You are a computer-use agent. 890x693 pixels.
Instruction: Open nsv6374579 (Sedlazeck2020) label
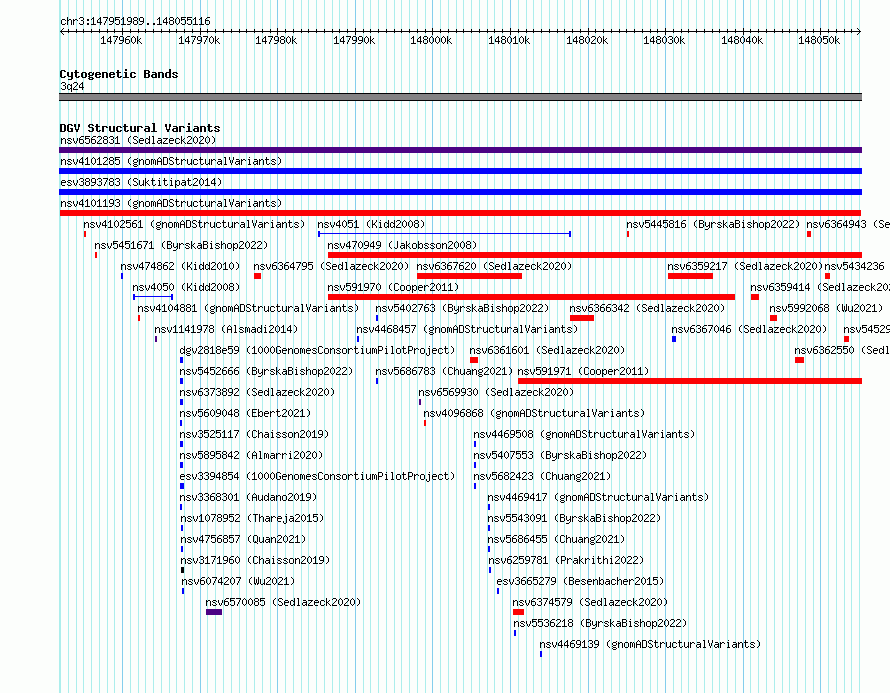(590, 602)
